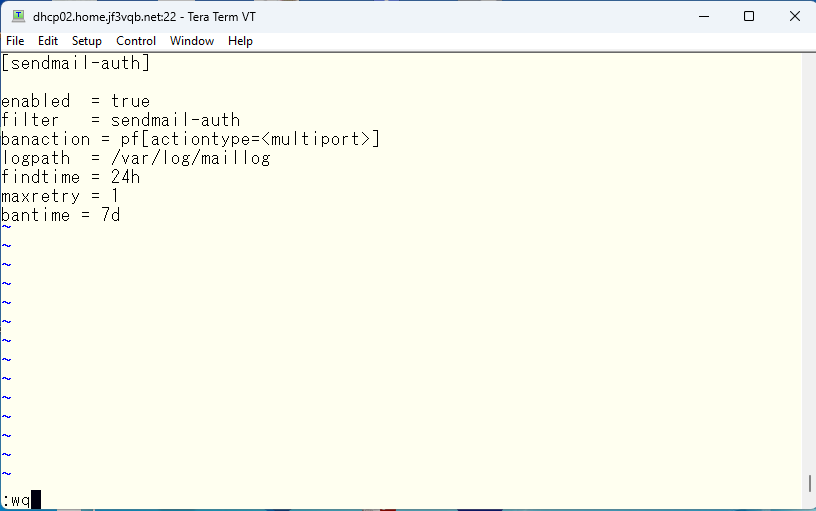Maximize the Tera Term window

pyautogui.click(x=749, y=17)
